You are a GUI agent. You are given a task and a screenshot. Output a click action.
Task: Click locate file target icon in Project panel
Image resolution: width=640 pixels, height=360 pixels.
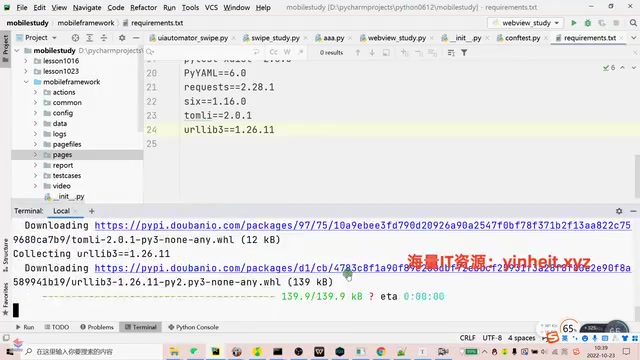point(75,38)
